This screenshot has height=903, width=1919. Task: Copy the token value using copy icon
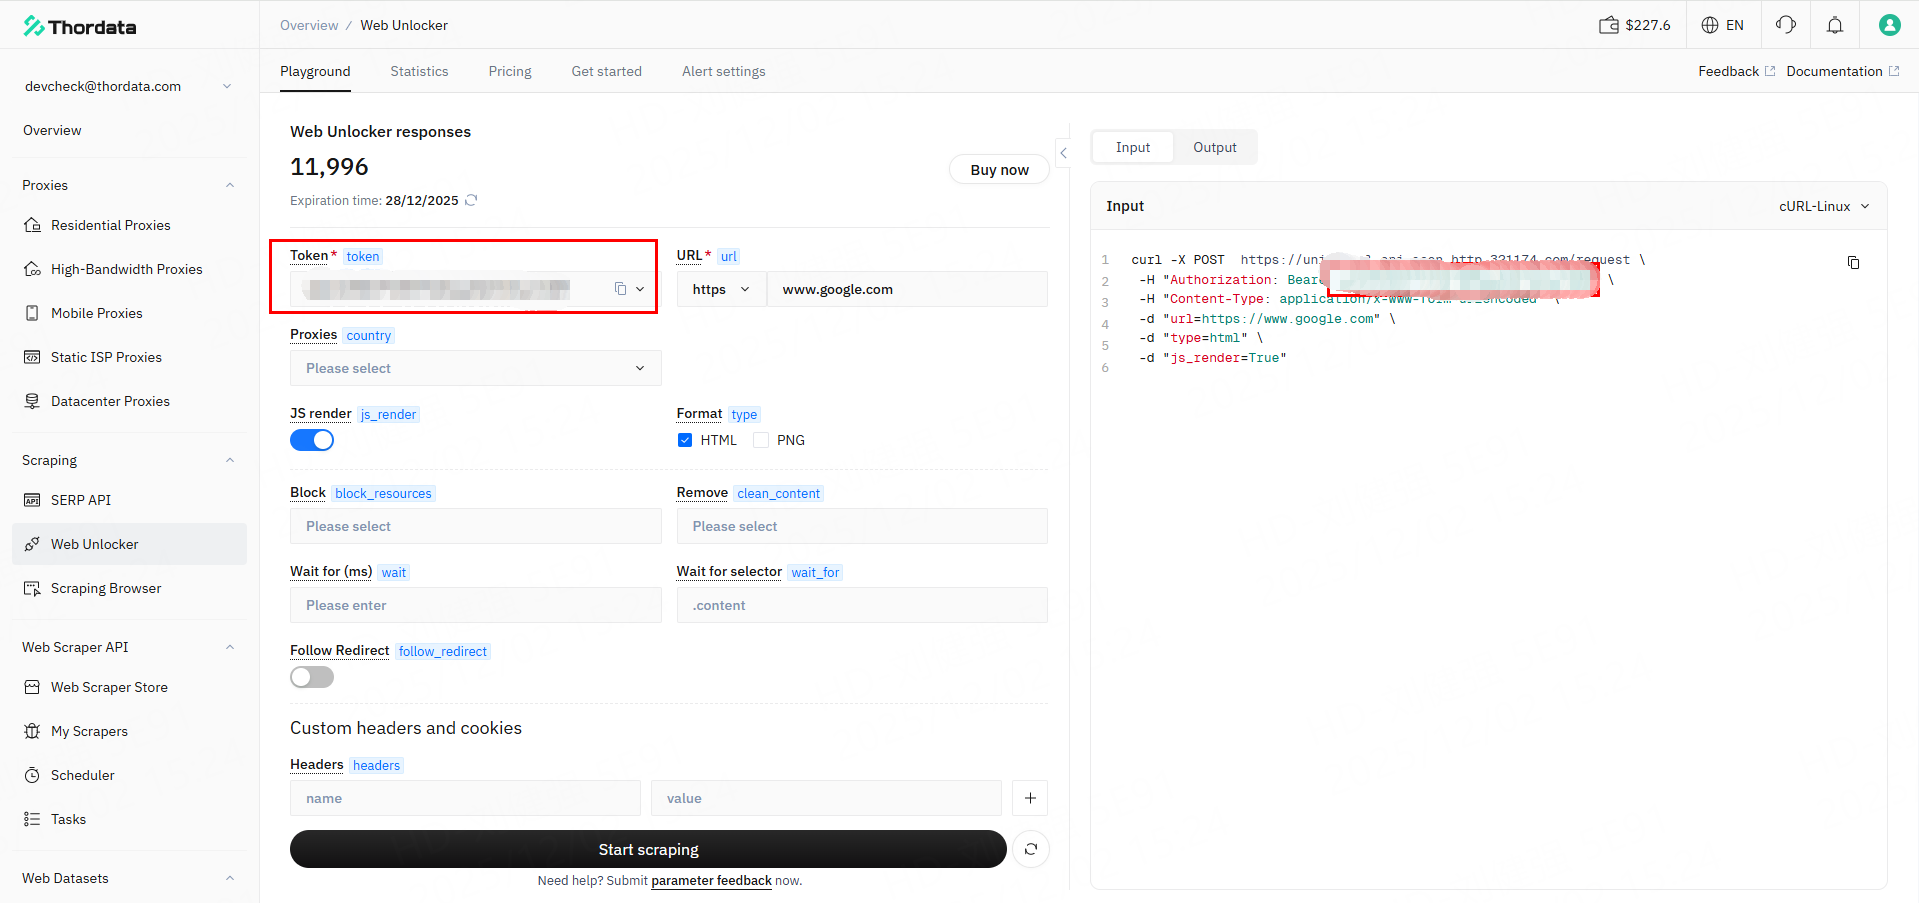(x=620, y=289)
